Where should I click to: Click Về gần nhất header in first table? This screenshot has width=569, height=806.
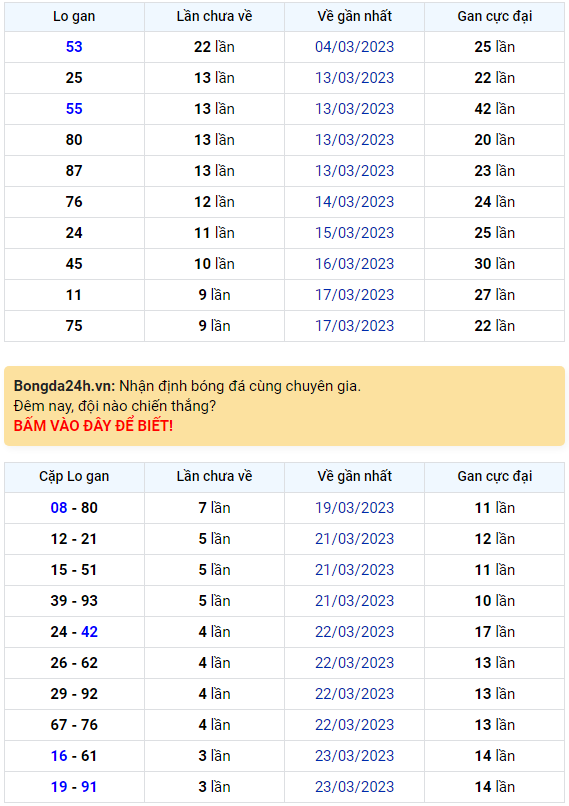point(355,16)
